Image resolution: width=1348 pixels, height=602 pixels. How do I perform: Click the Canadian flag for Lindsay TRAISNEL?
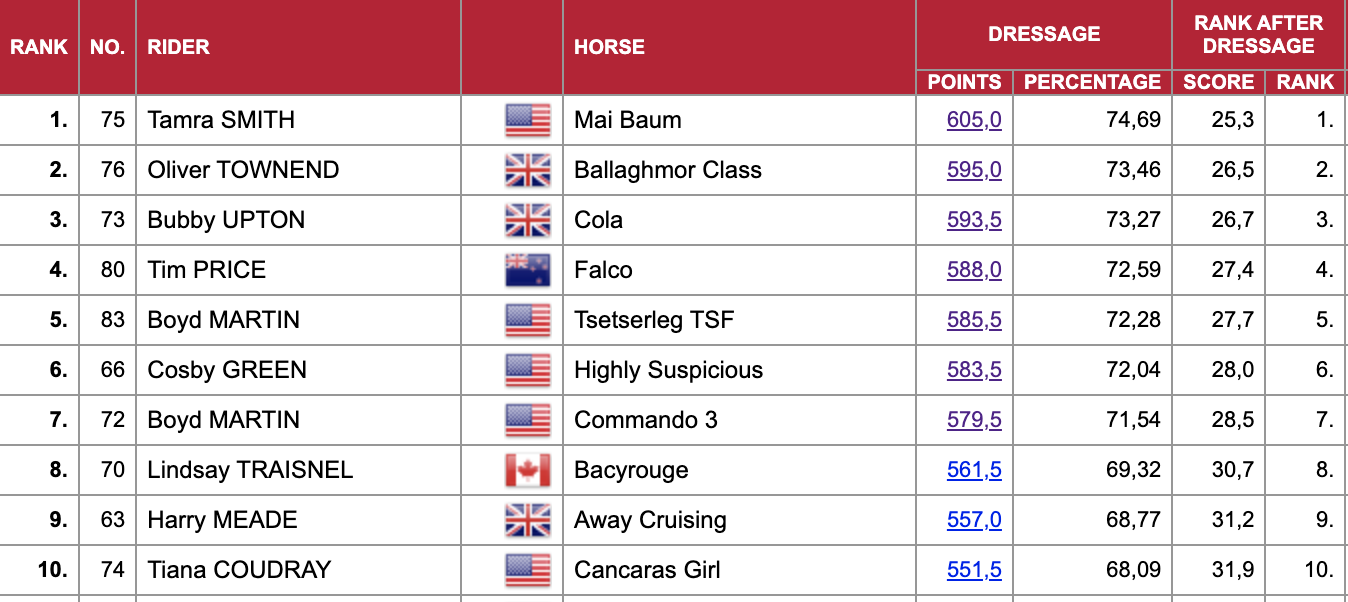coord(528,470)
